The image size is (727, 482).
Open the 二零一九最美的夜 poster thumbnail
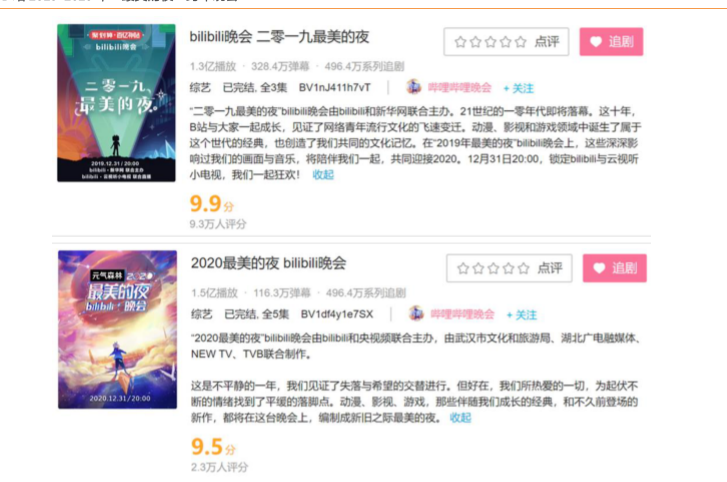[x=116, y=103]
